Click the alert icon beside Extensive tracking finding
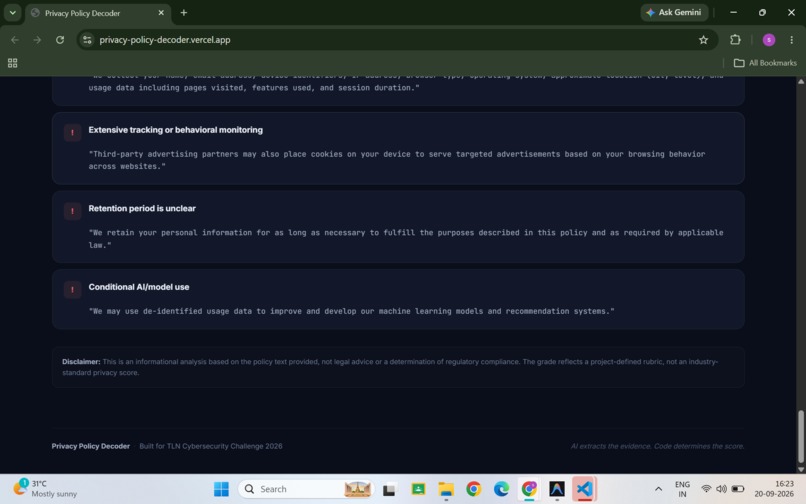806x504 pixels. coord(72,133)
